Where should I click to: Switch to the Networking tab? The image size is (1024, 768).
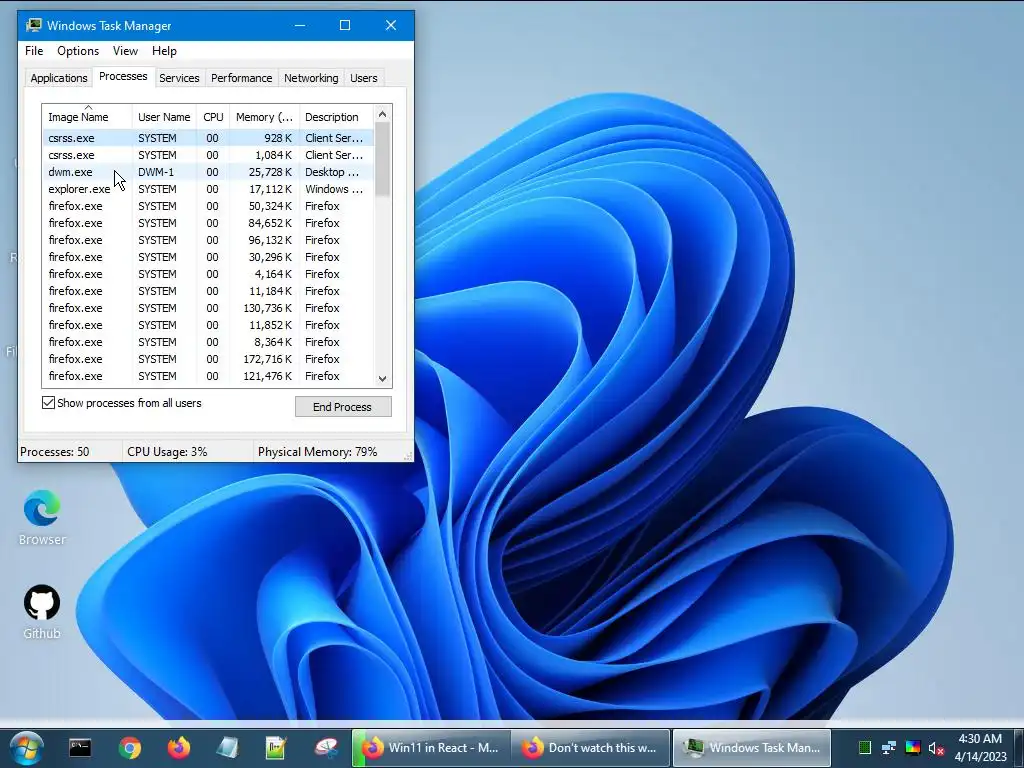[x=311, y=78]
